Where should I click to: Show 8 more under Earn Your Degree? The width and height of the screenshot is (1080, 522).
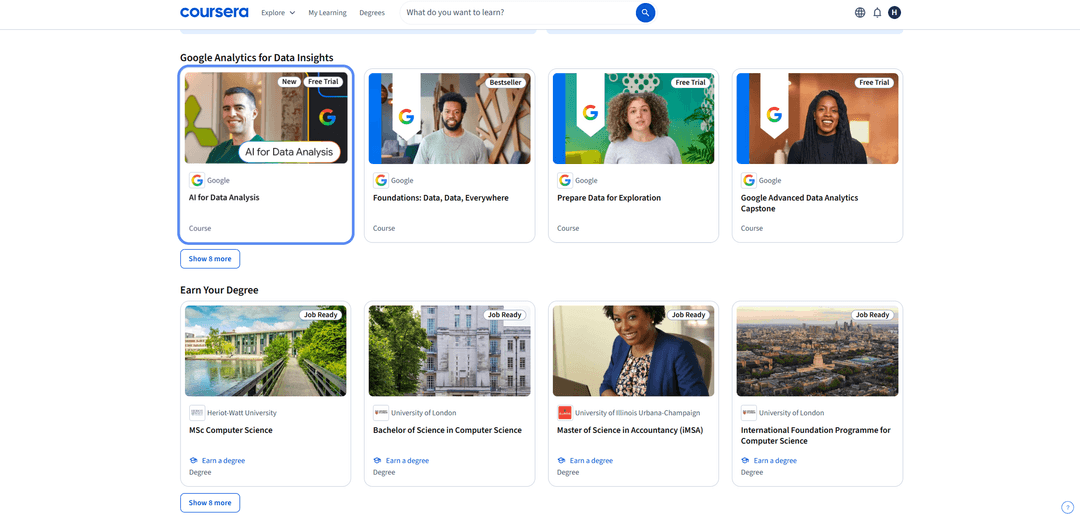210,503
